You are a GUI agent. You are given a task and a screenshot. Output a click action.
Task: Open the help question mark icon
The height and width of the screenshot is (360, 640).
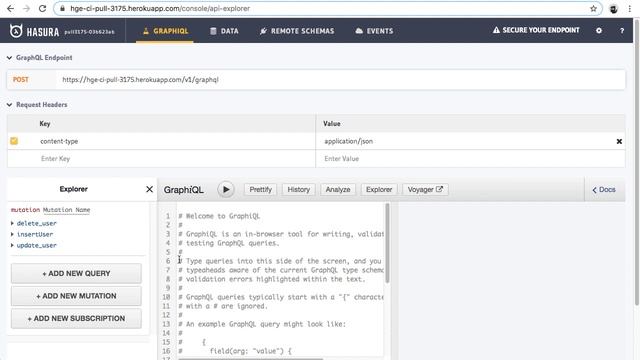[x=622, y=31]
